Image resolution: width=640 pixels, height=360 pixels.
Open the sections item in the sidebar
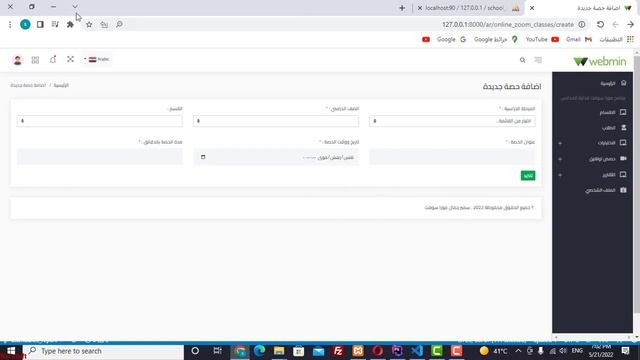pos(613,112)
